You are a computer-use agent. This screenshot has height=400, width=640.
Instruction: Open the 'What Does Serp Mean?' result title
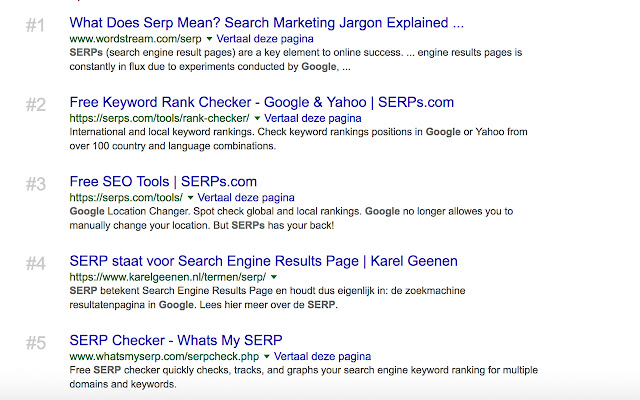[x=266, y=21]
